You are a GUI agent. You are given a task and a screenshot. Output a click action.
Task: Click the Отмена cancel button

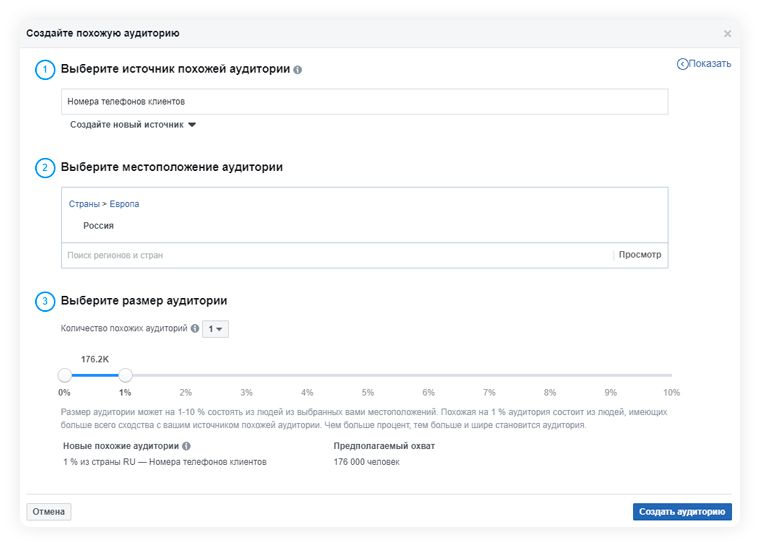(x=48, y=512)
